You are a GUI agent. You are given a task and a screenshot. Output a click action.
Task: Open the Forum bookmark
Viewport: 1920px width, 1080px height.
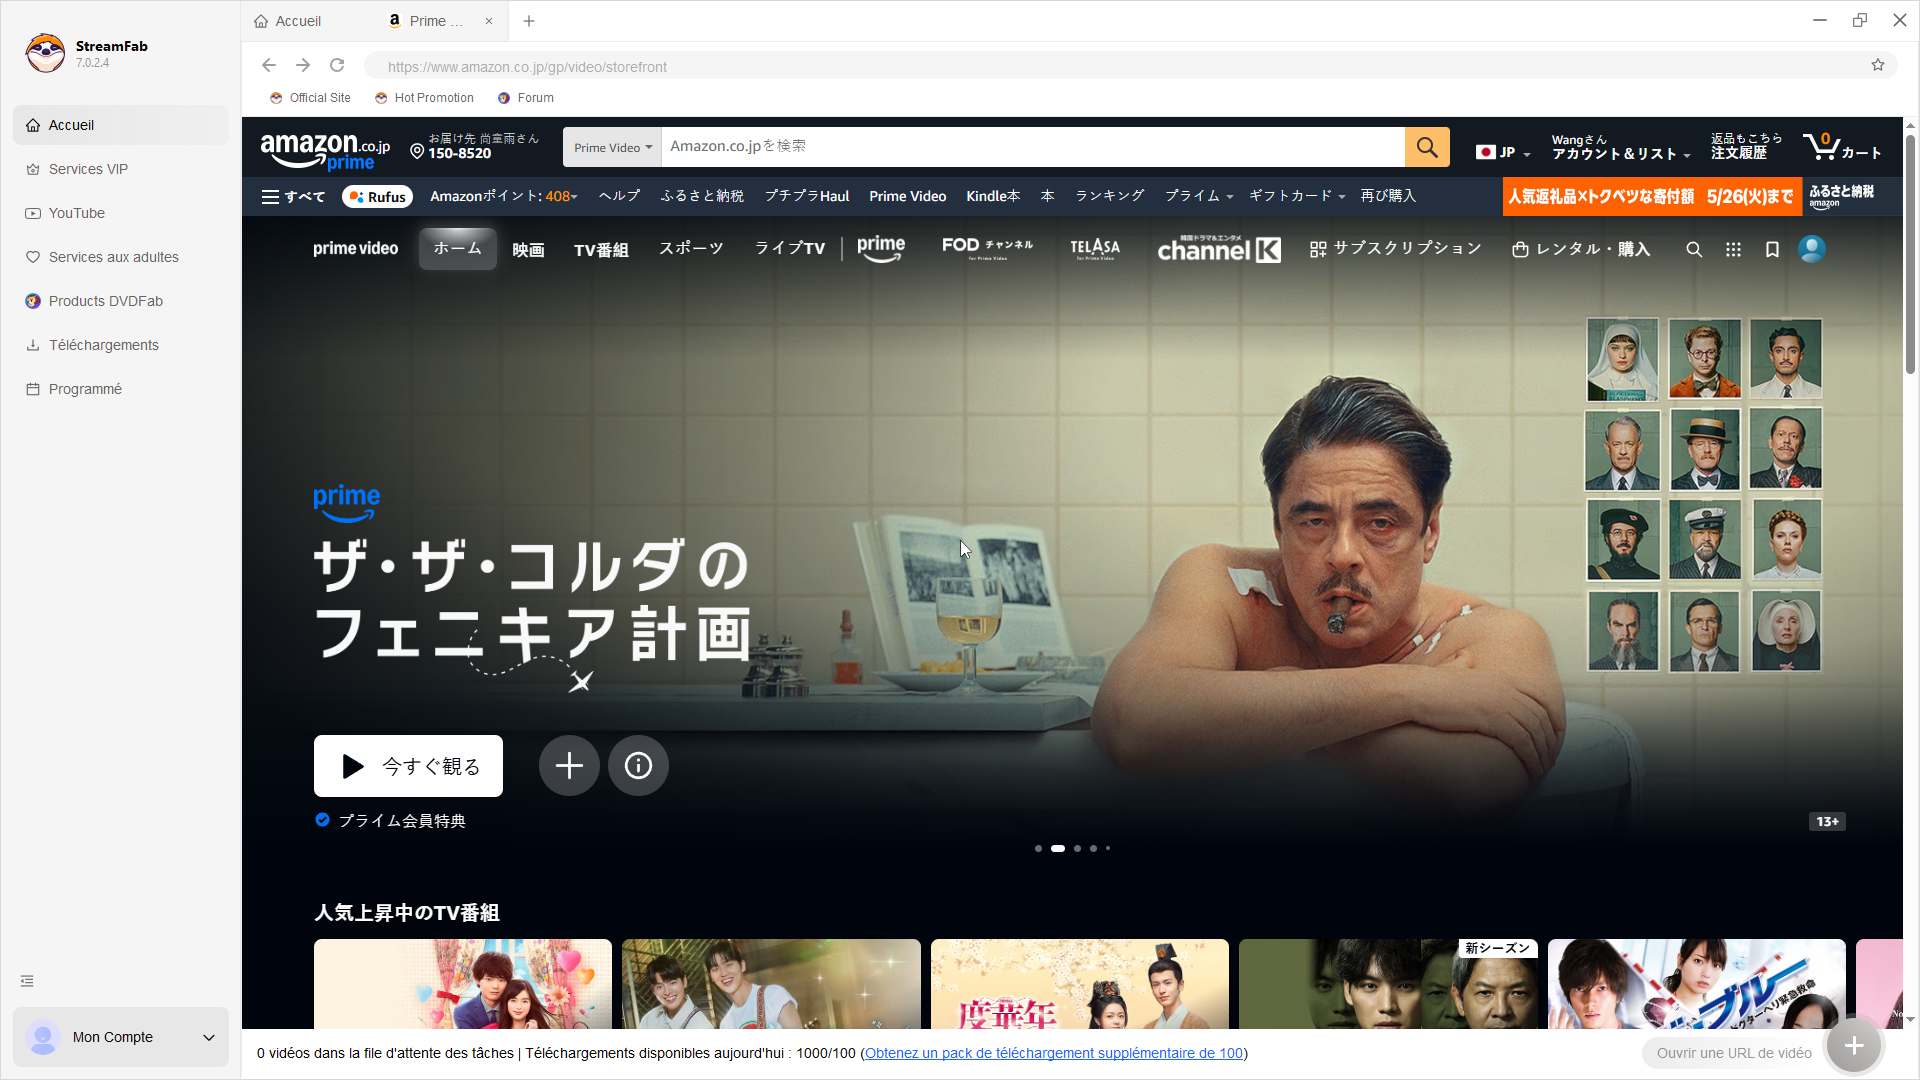(x=526, y=98)
